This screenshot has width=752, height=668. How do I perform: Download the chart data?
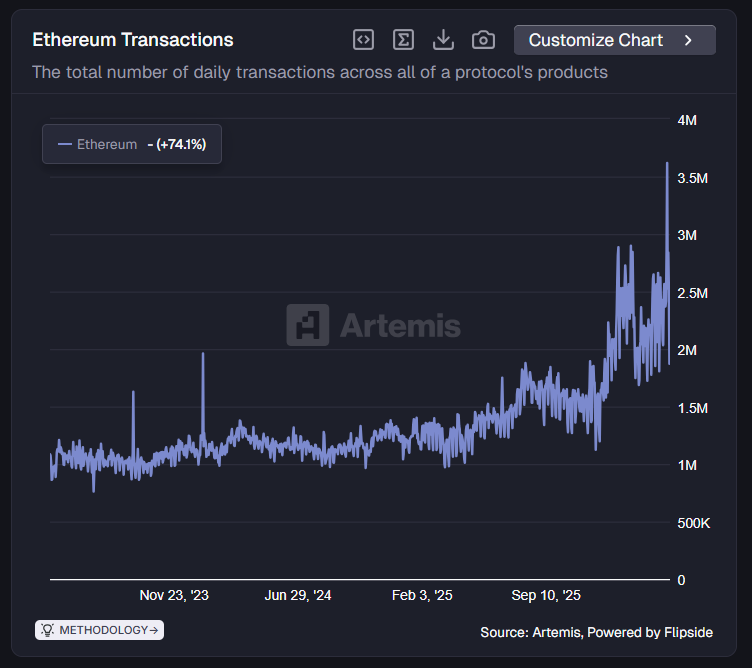(443, 40)
